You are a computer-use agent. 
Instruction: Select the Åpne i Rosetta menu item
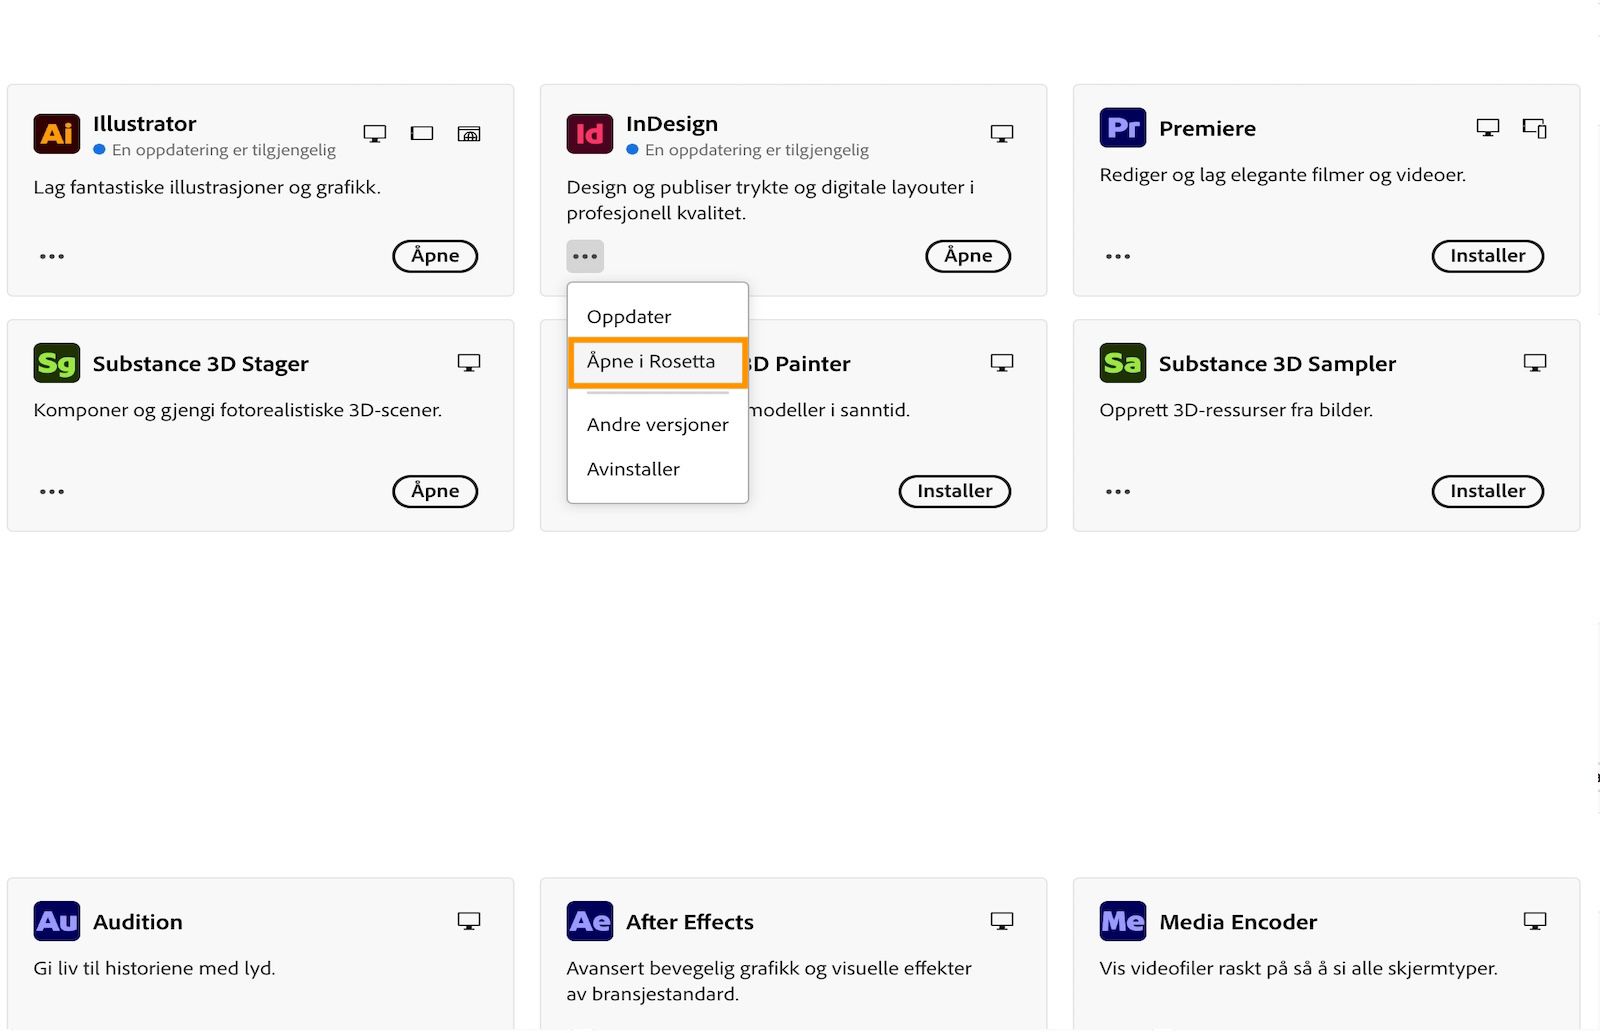point(657,362)
